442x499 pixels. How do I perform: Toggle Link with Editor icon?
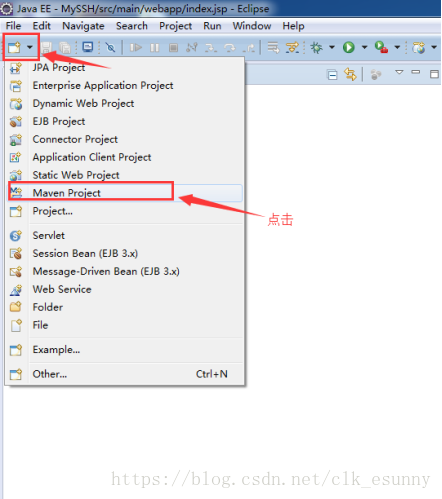(350, 74)
